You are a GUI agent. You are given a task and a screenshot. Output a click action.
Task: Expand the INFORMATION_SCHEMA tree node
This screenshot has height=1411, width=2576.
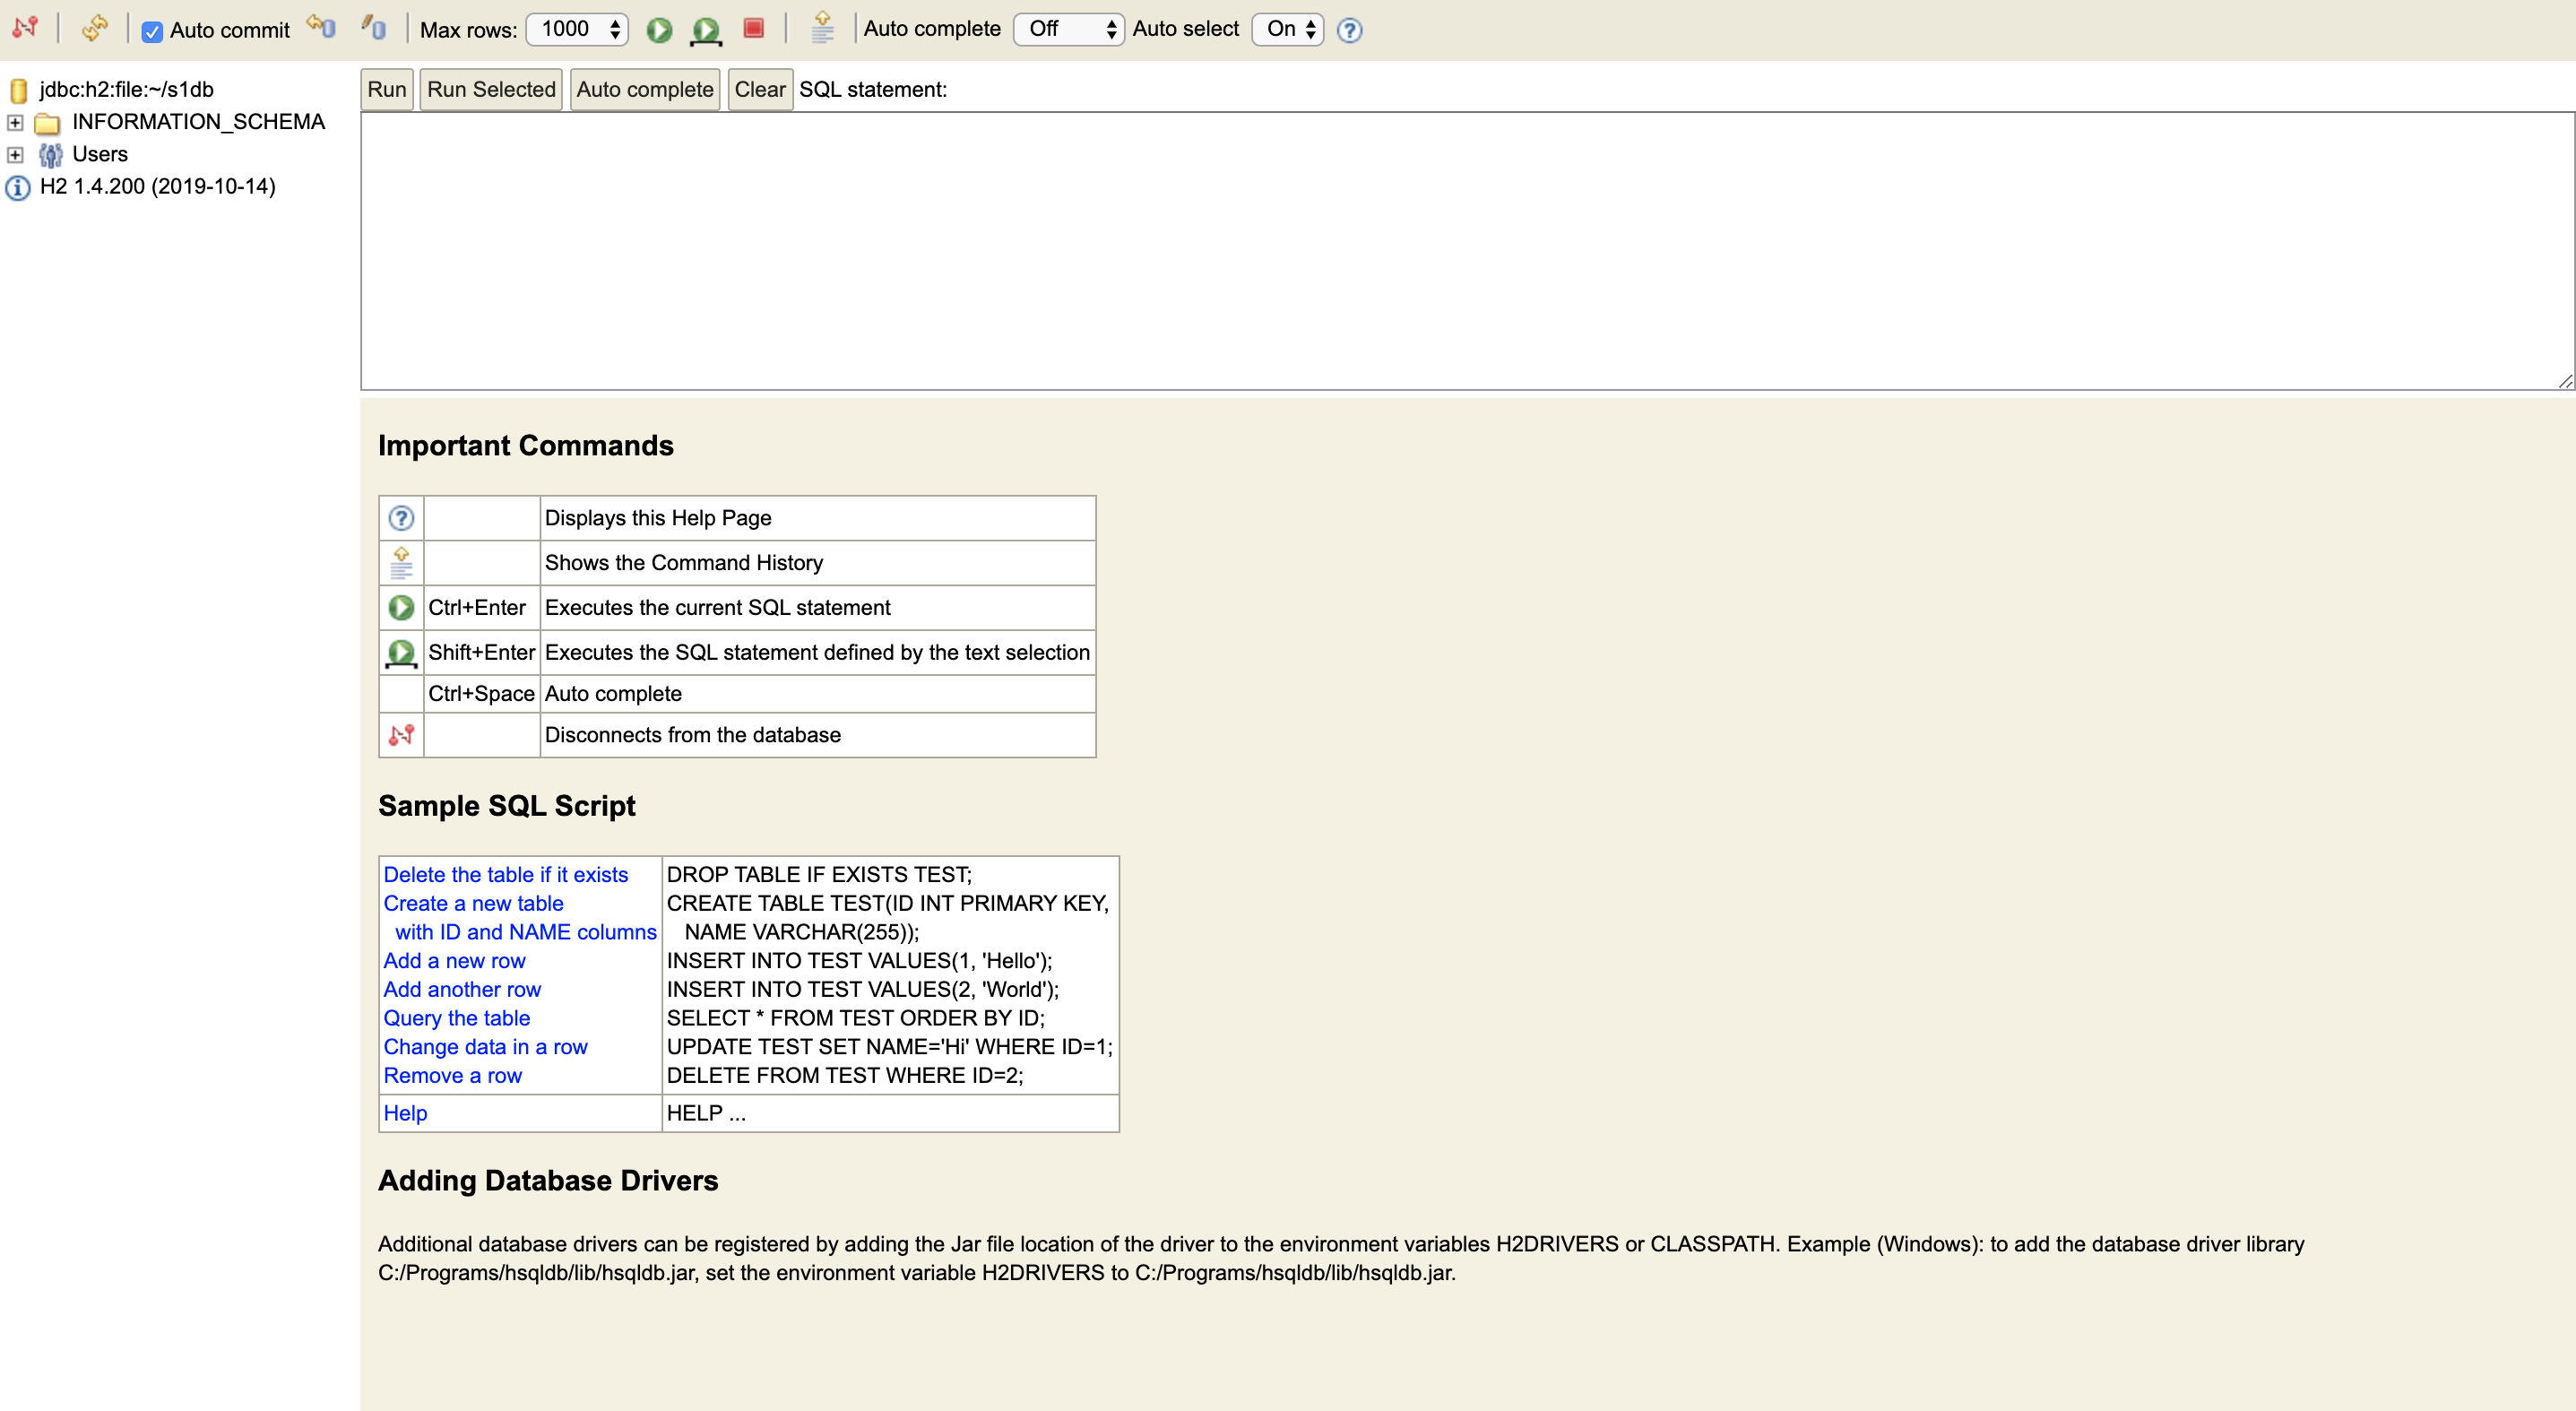point(15,122)
